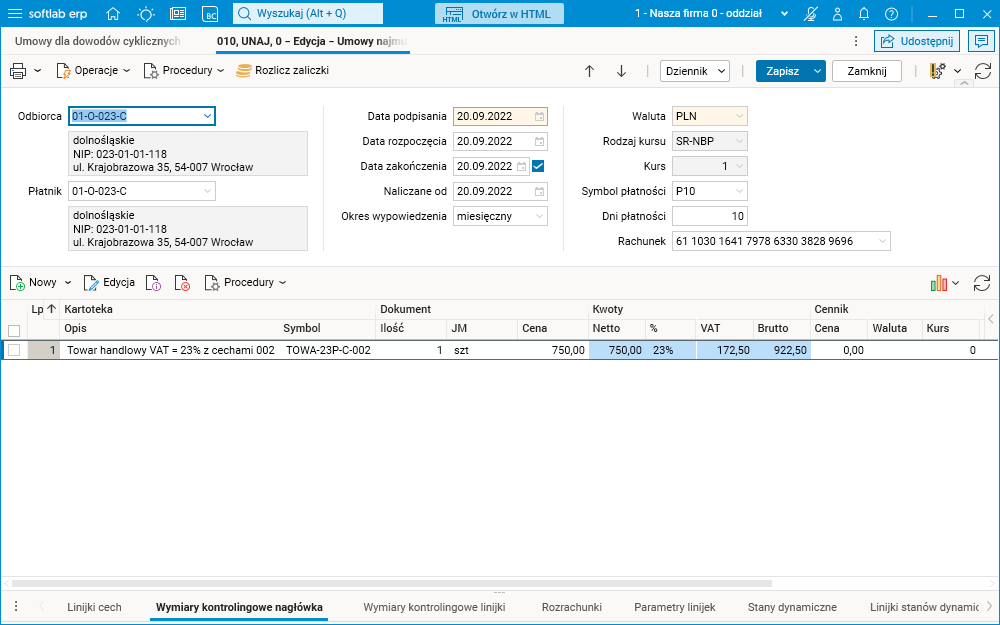The width and height of the screenshot is (1000, 625).
Task: Click the BC icon in top bar
Action: (x=209, y=14)
